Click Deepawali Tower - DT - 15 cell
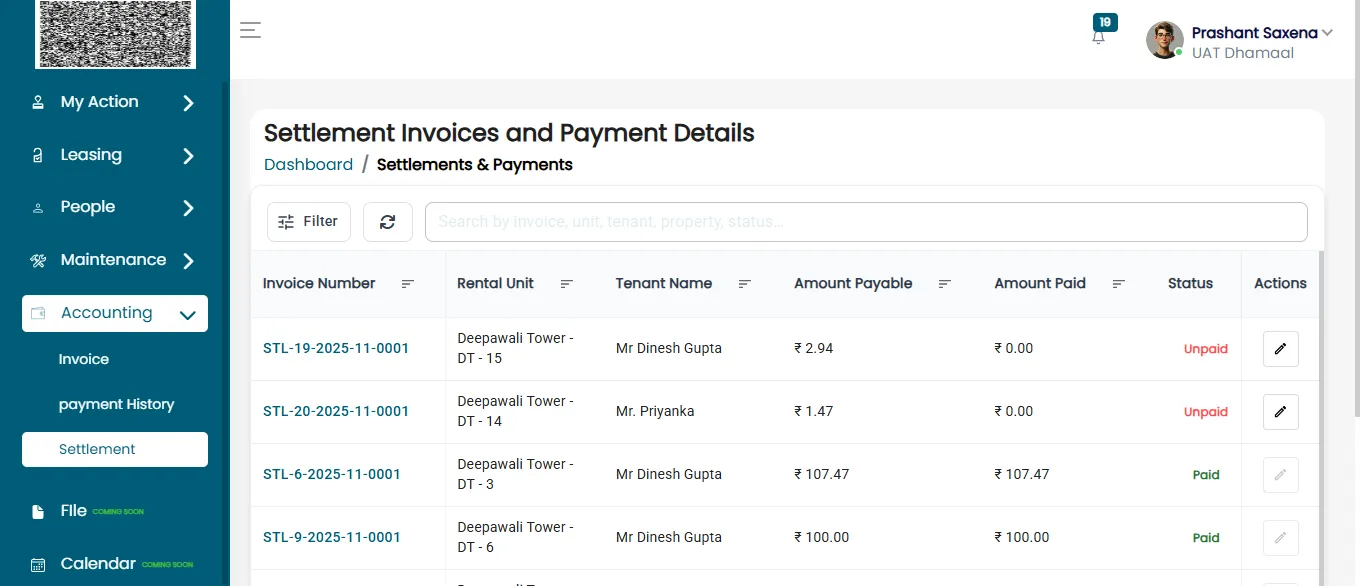 515,349
